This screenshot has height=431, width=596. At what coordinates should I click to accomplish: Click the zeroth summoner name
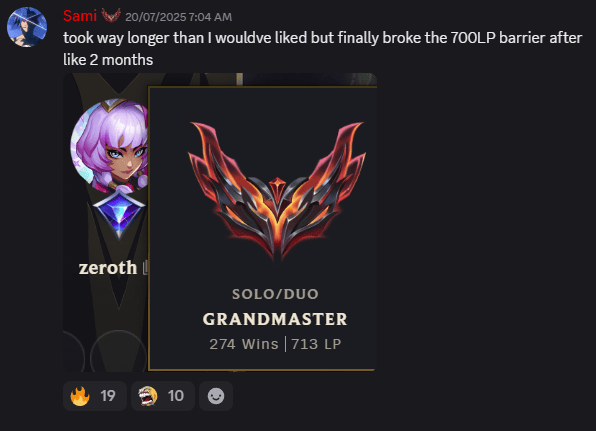[108, 268]
